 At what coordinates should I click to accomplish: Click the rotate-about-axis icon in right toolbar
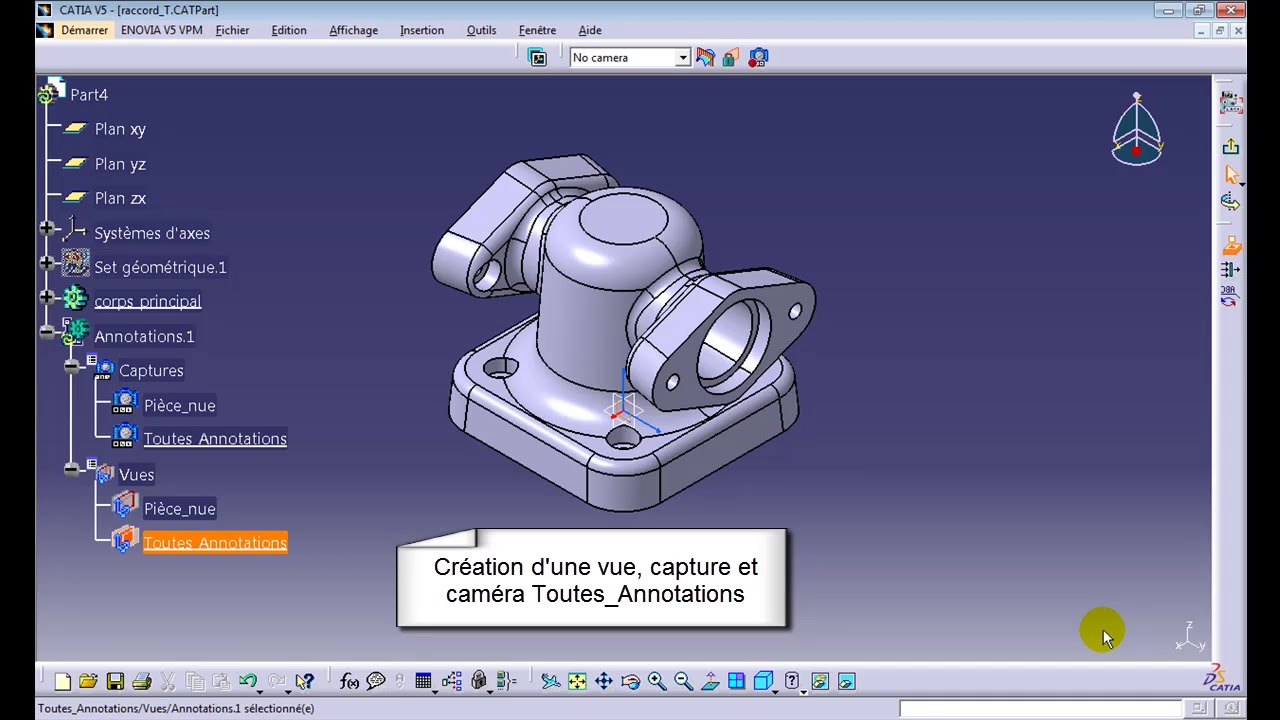1231,202
